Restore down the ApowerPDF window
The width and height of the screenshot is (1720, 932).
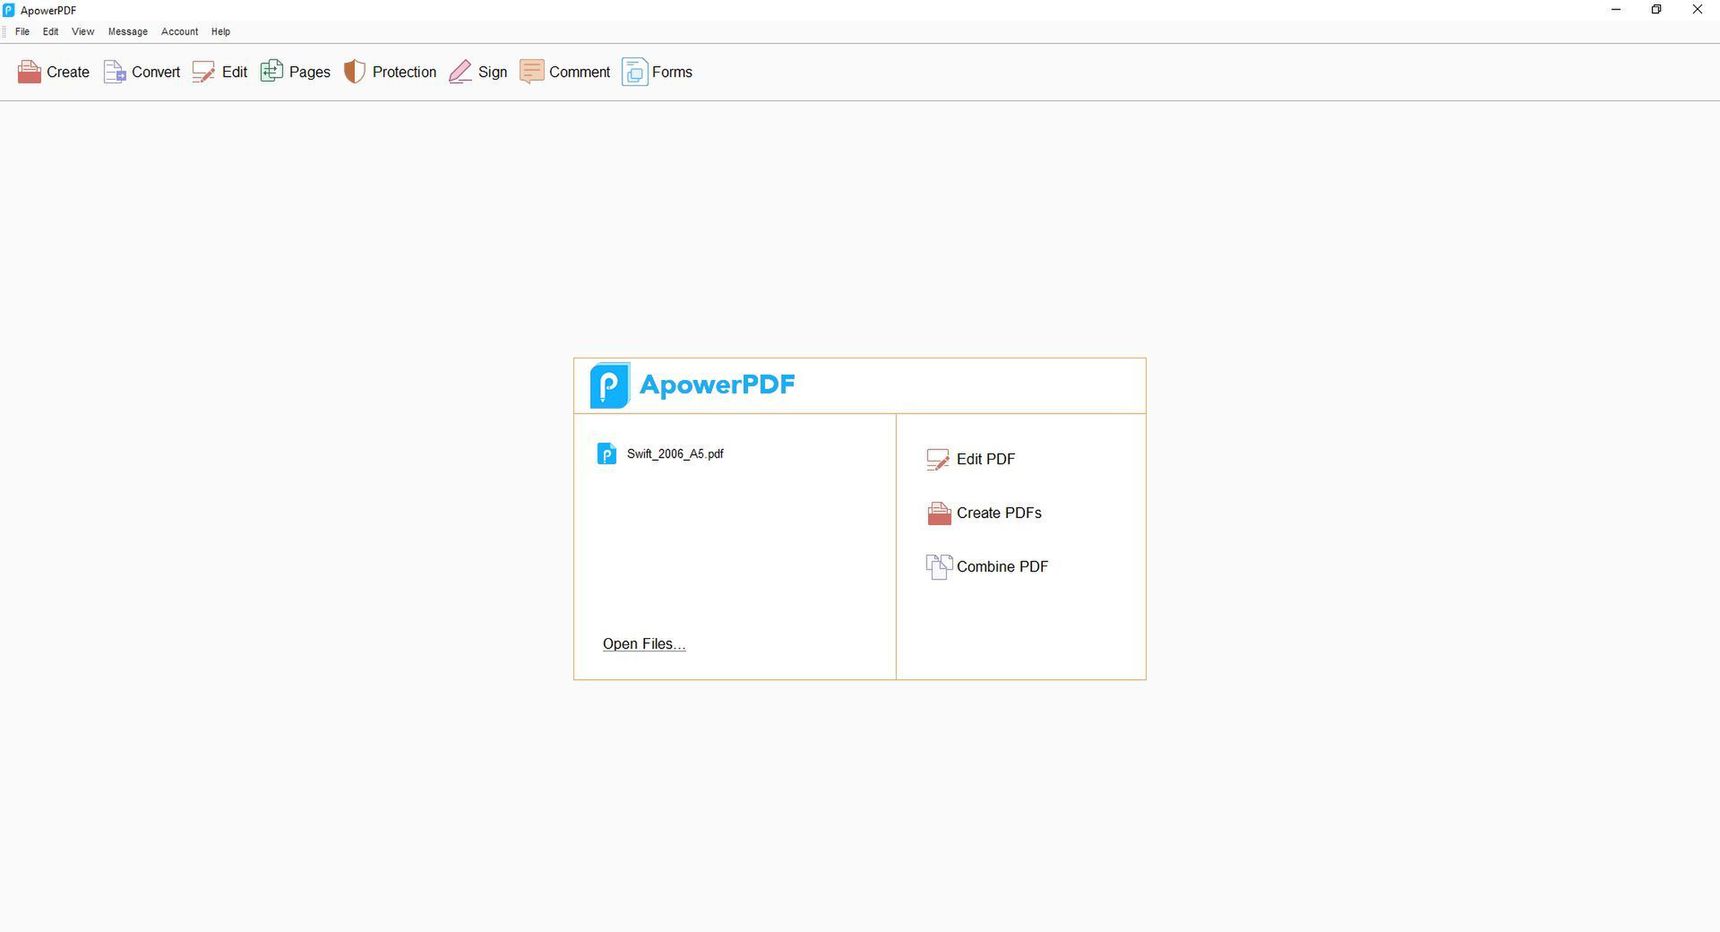click(x=1656, y=10)
